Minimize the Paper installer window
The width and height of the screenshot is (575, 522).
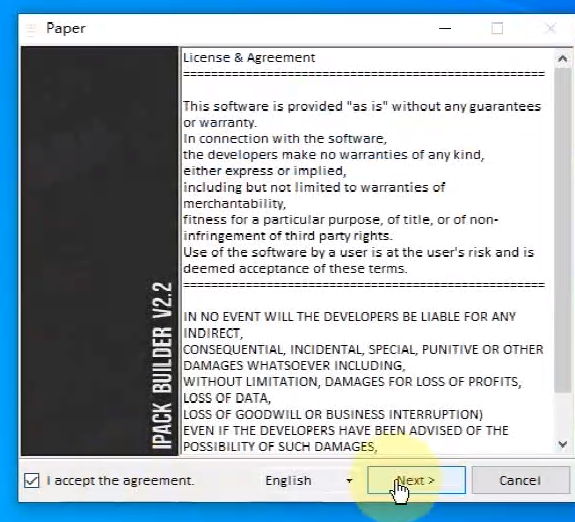(x=445, y=28)
